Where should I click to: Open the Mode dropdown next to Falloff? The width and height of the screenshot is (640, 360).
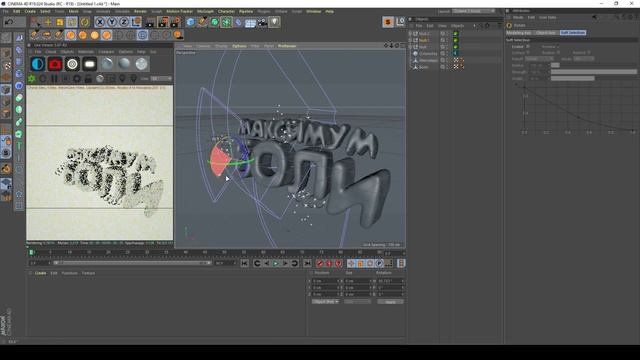(x=584, y=59)
